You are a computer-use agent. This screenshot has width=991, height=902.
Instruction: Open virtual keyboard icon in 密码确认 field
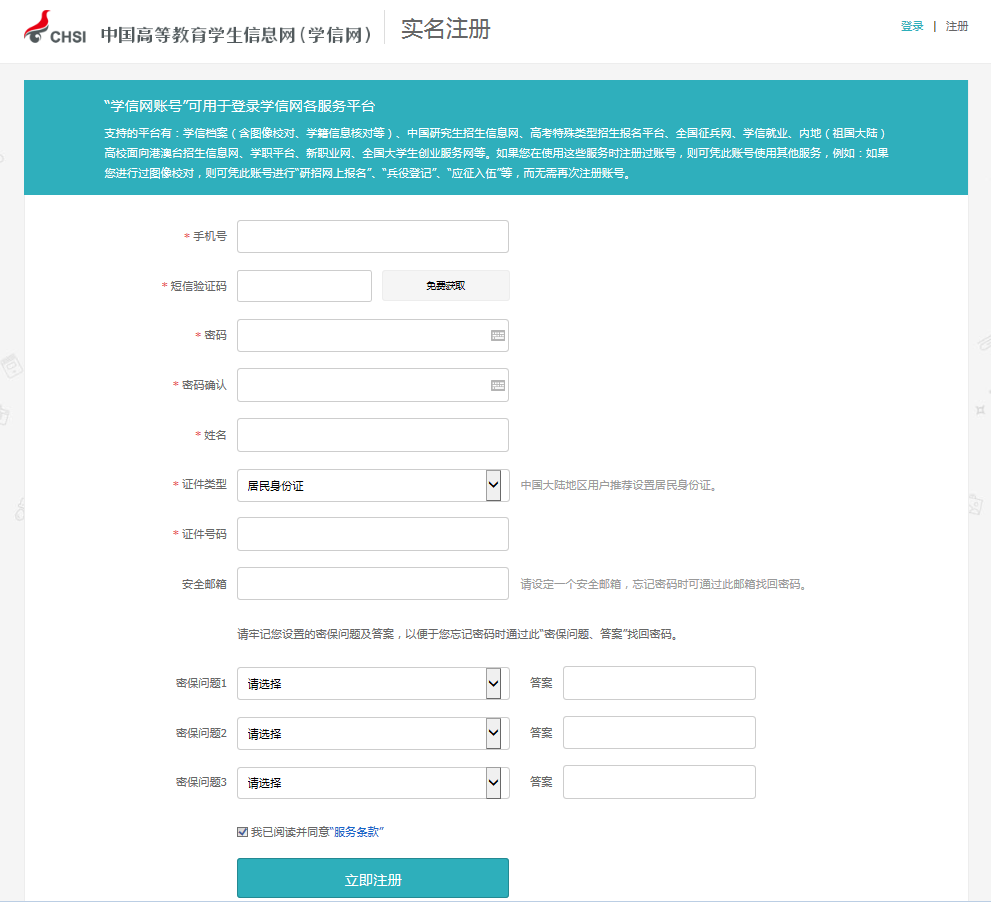tap(498, 385)
